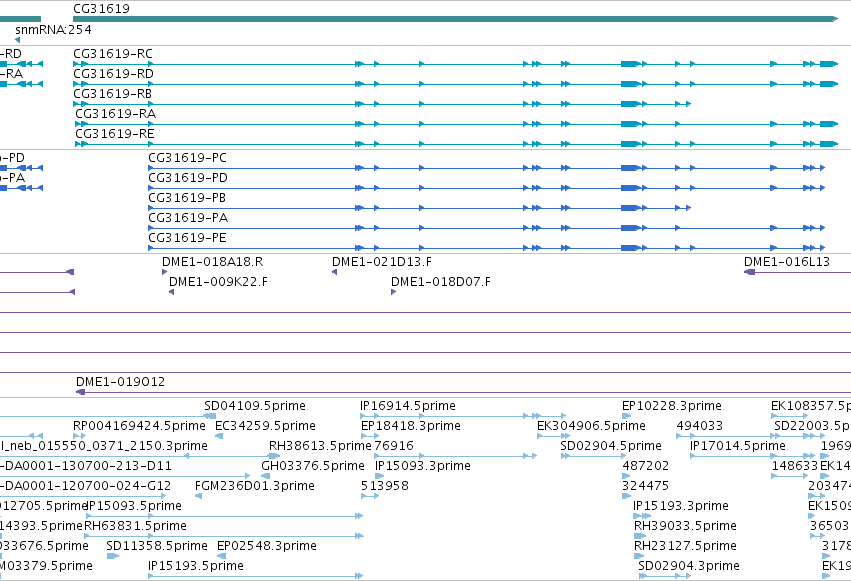
Task: Select BAC end DME1-009K22.F
Action: (218, 282)
